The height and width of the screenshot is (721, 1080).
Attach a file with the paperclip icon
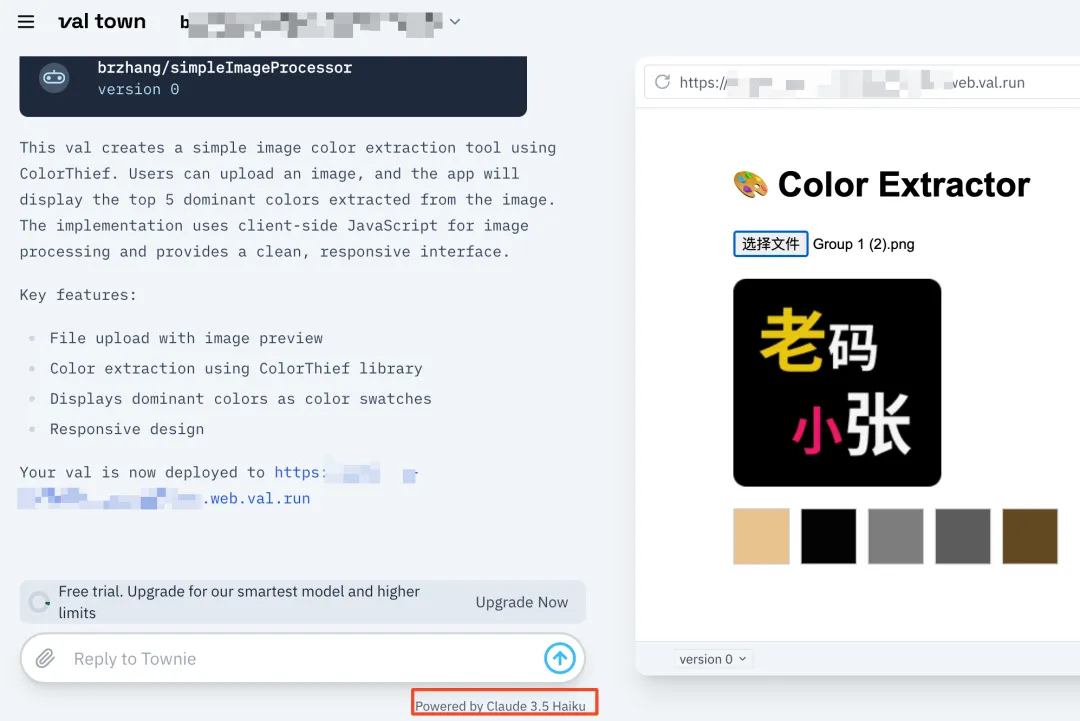pos(45,658)
